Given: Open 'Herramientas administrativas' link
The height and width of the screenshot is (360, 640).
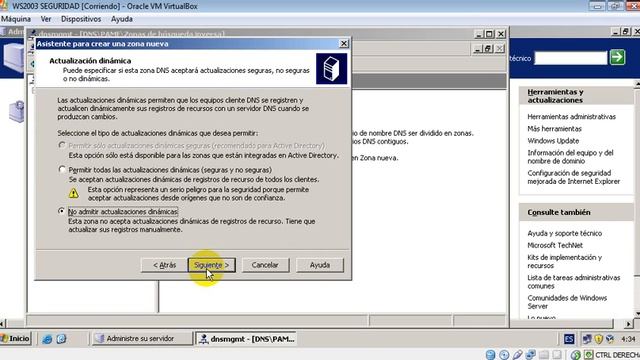Looking at the screenshot, I should 571,117.
